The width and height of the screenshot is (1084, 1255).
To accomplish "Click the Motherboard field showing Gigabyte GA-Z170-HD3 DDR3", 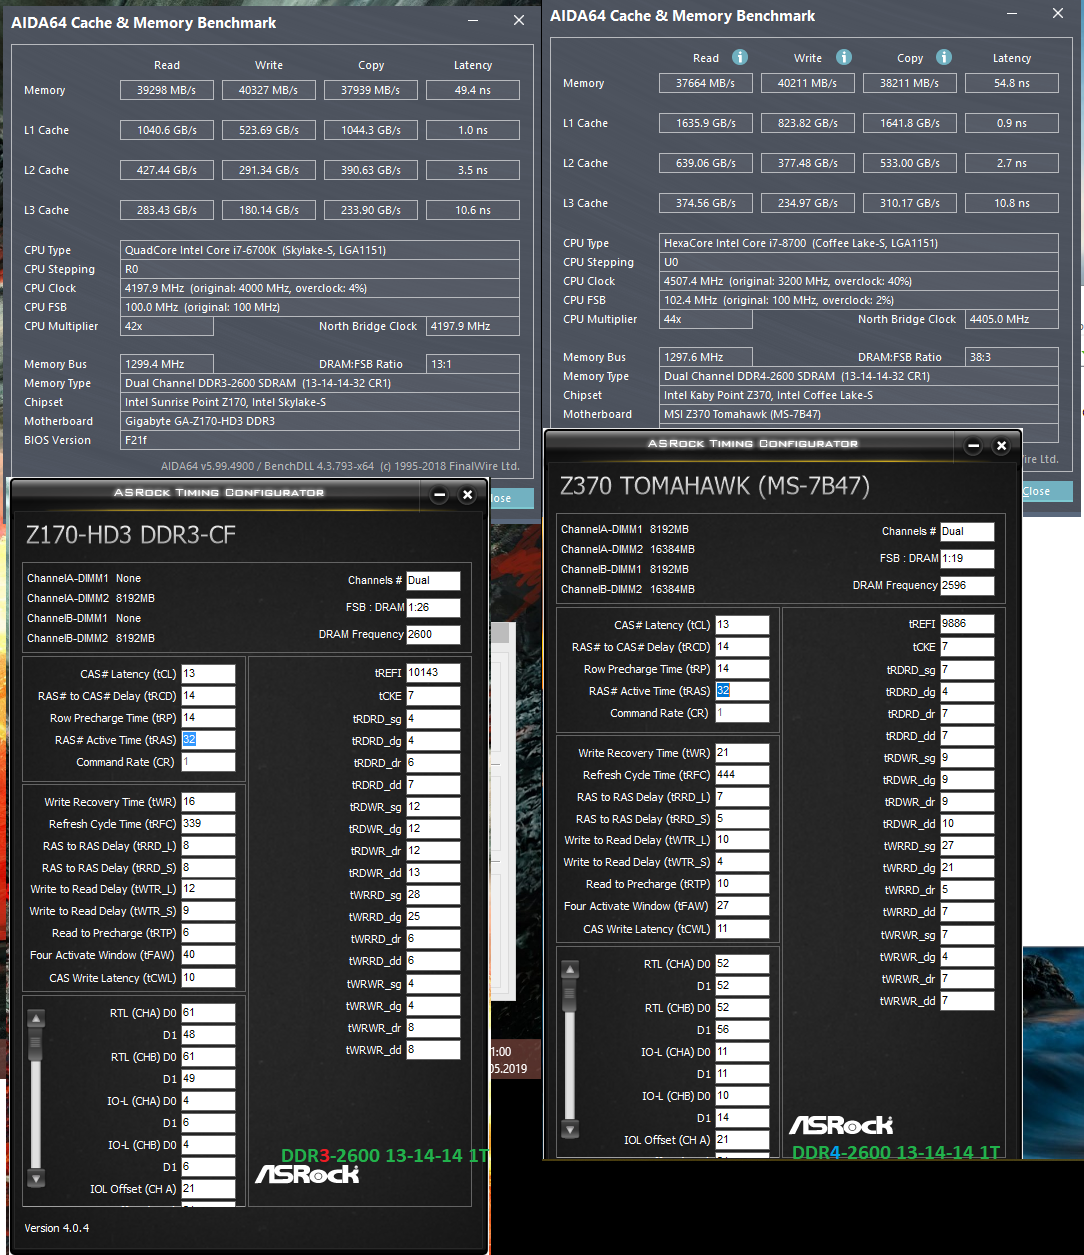I will 320,421.
